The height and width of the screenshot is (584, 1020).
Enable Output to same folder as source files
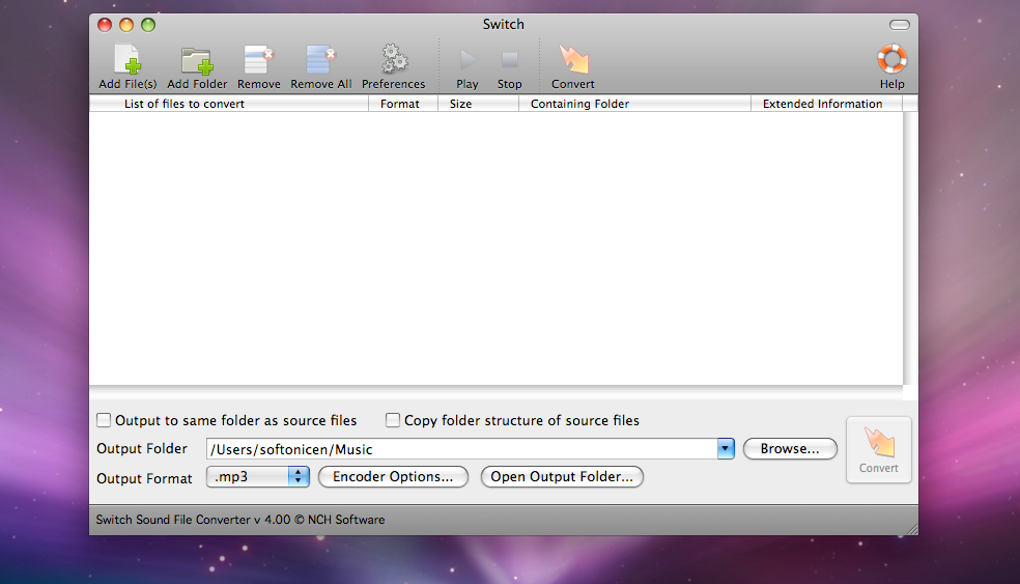click(103, 420)
